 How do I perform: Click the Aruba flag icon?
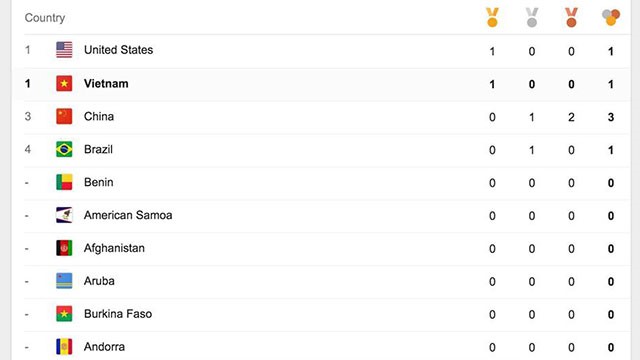point(64,281)
